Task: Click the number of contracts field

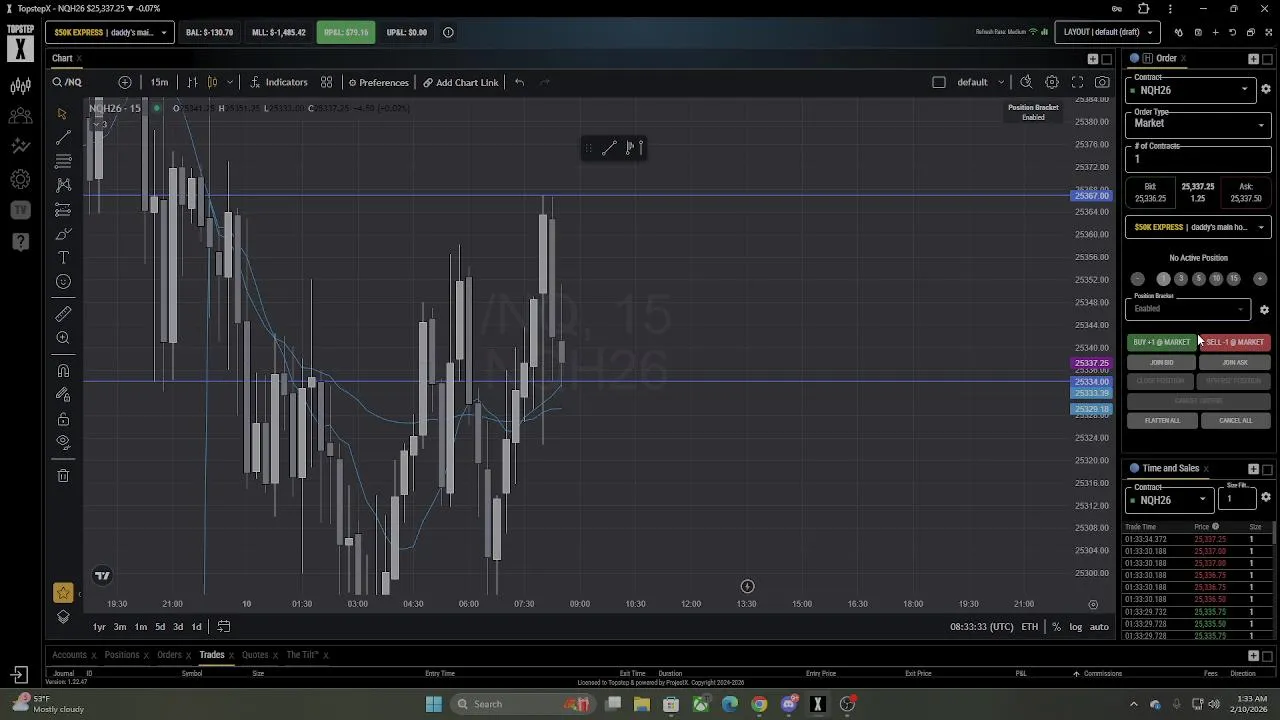Action: pos(1198,158)
